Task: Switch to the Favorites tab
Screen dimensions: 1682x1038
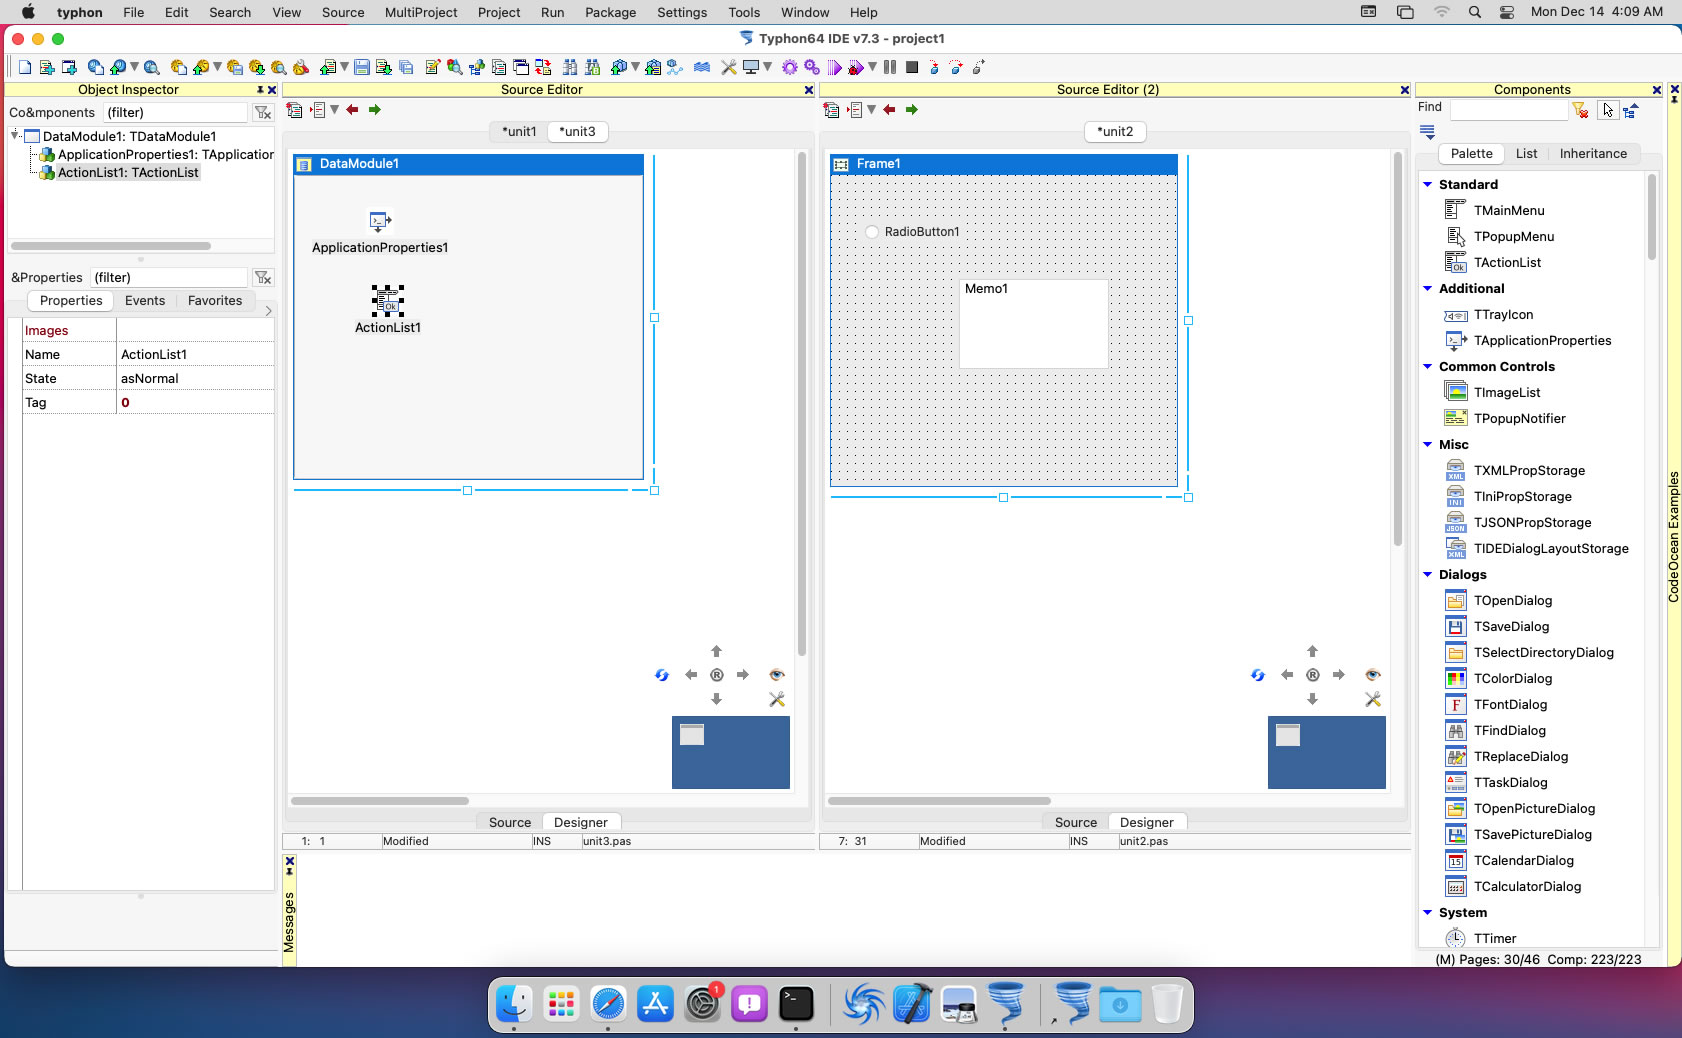Action: pos(215,300)
